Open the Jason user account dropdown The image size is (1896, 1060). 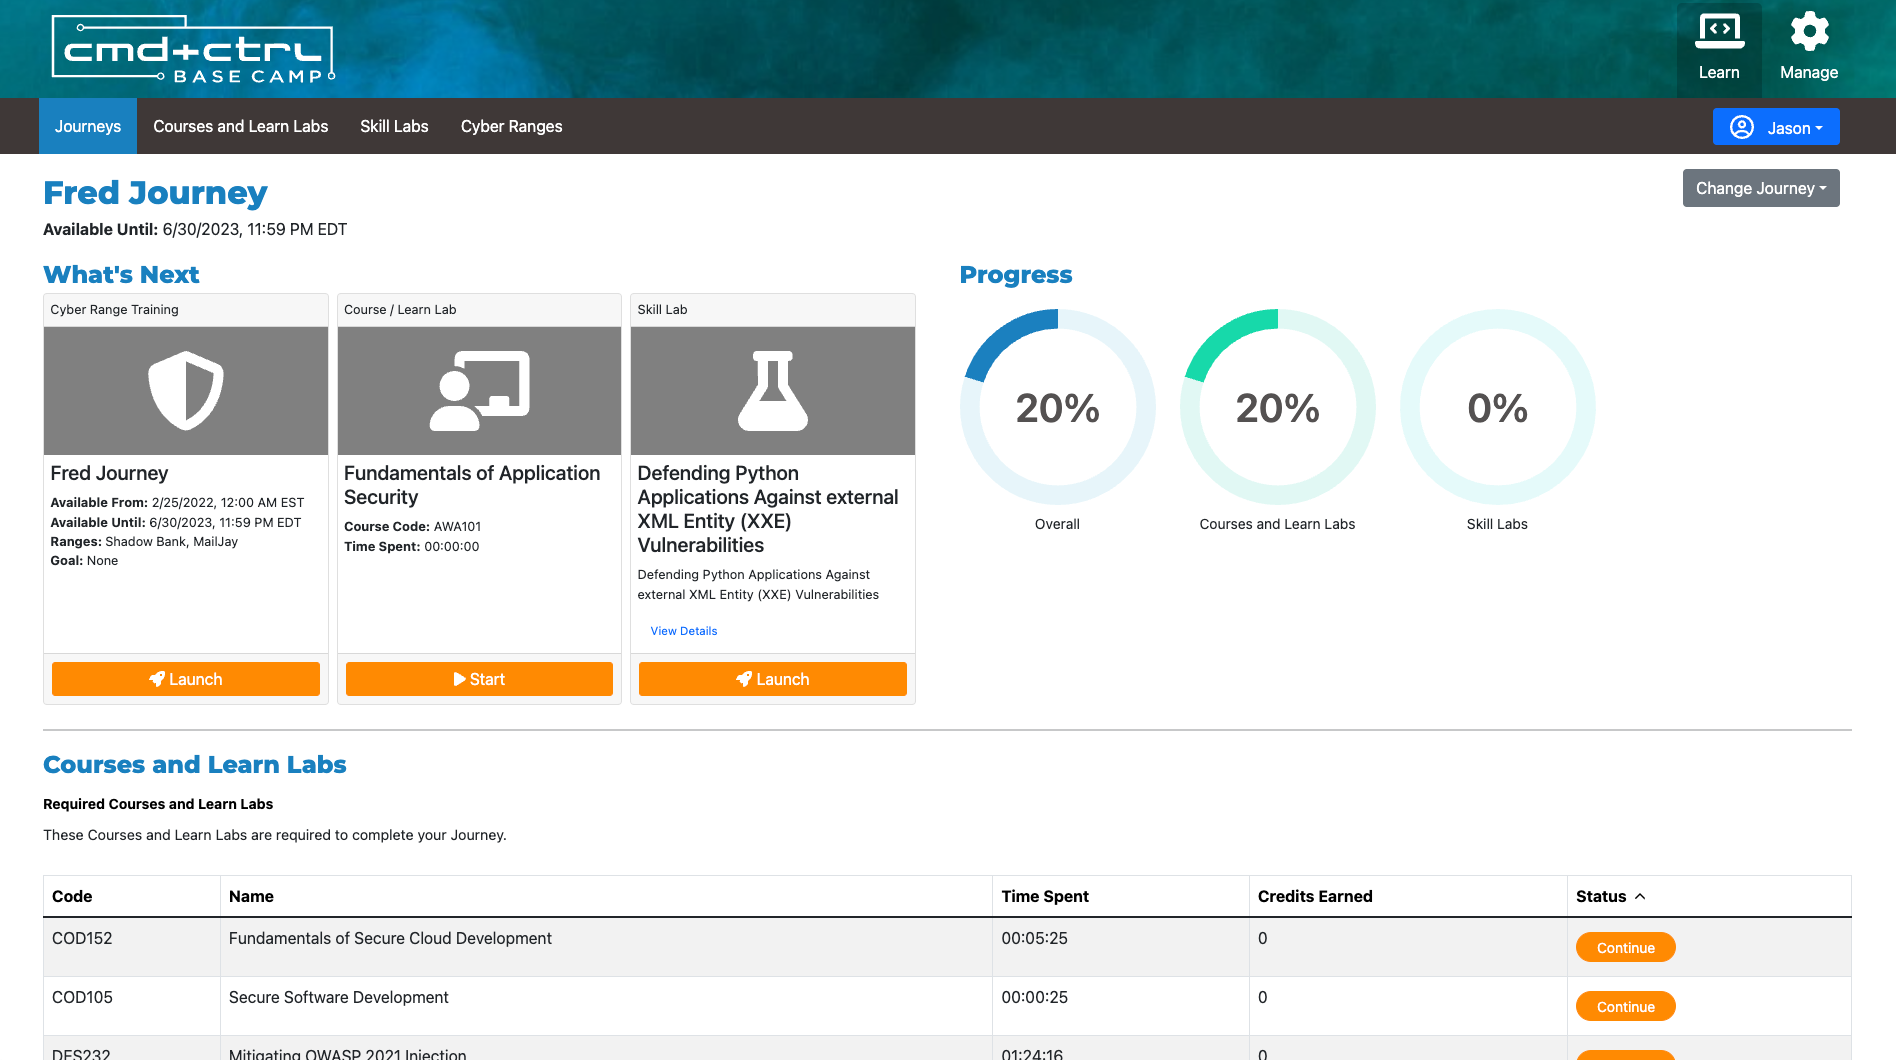tap(1776, 127)
